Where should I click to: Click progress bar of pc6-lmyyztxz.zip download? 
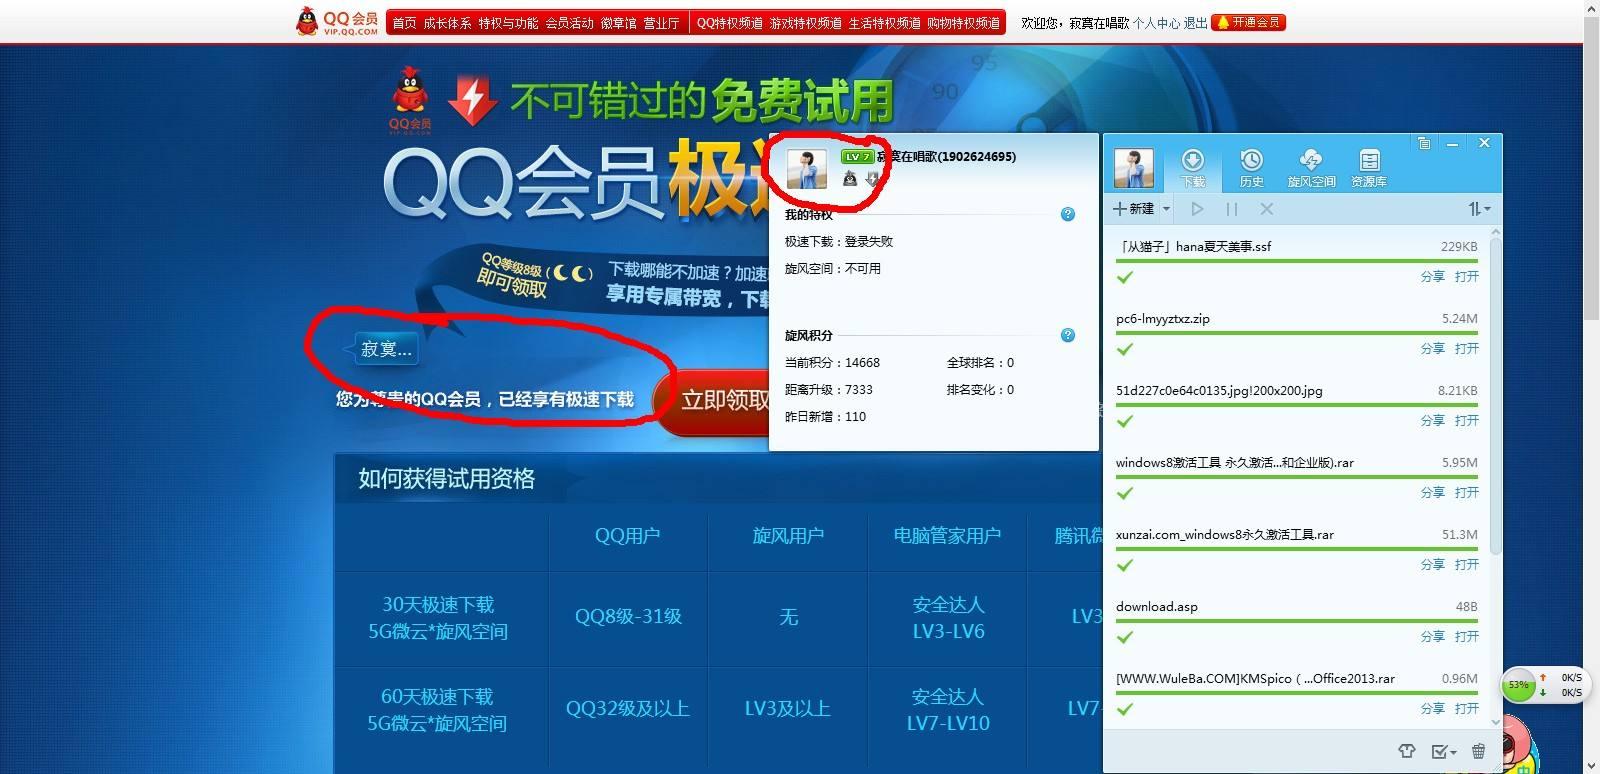(1296, 333)
